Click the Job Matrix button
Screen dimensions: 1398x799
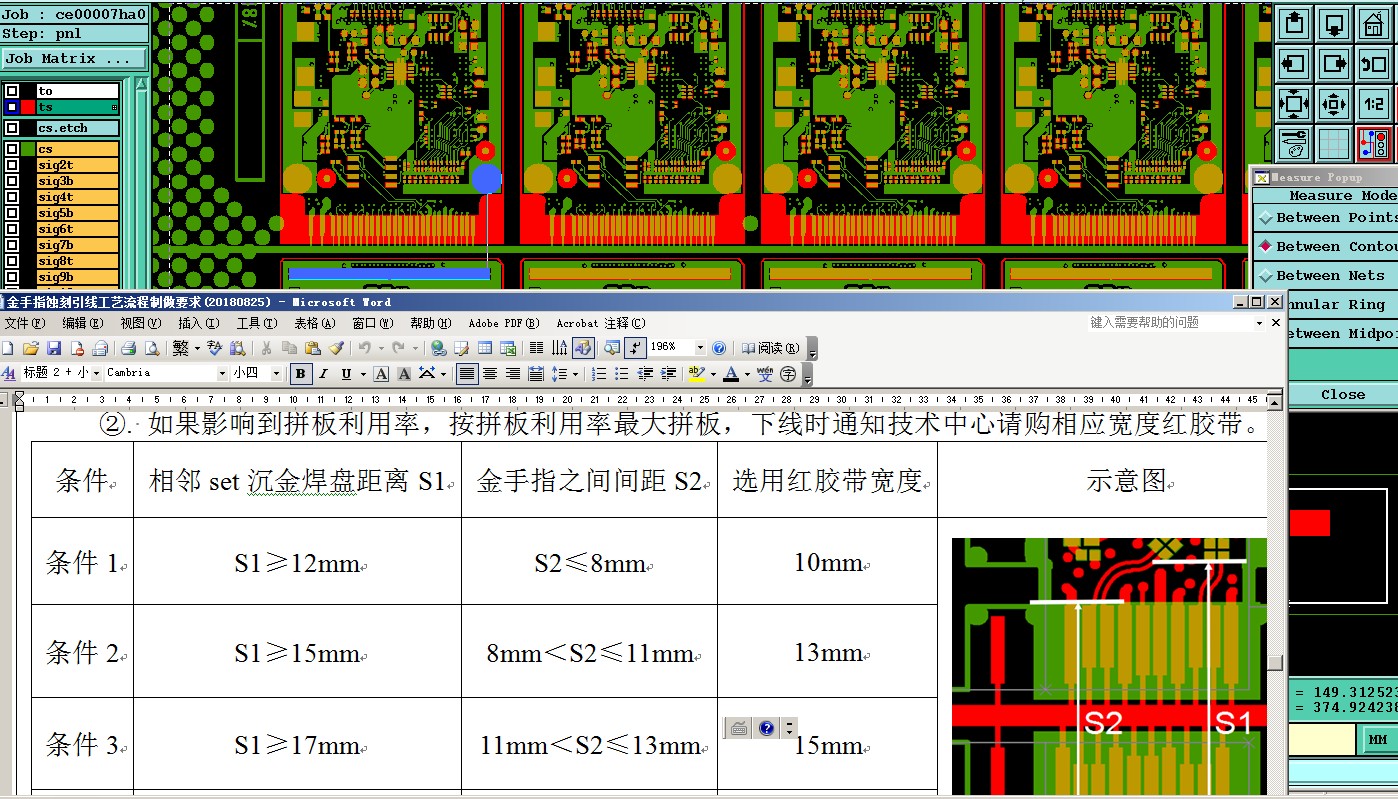[x=74, y=59]
